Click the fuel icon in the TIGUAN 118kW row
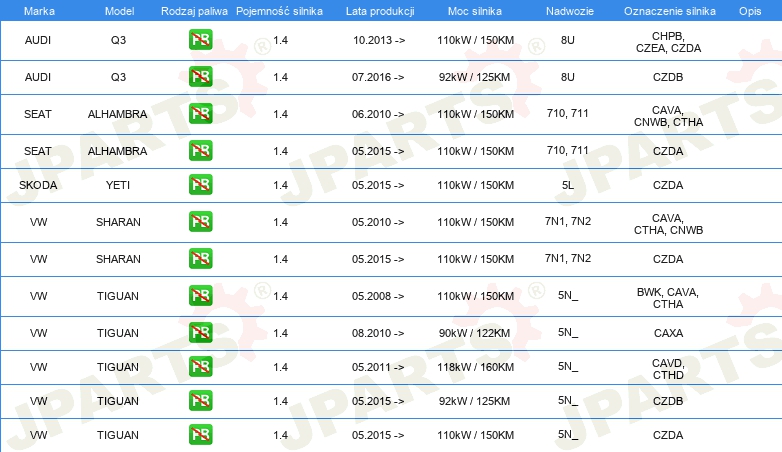 coord(200,367)
